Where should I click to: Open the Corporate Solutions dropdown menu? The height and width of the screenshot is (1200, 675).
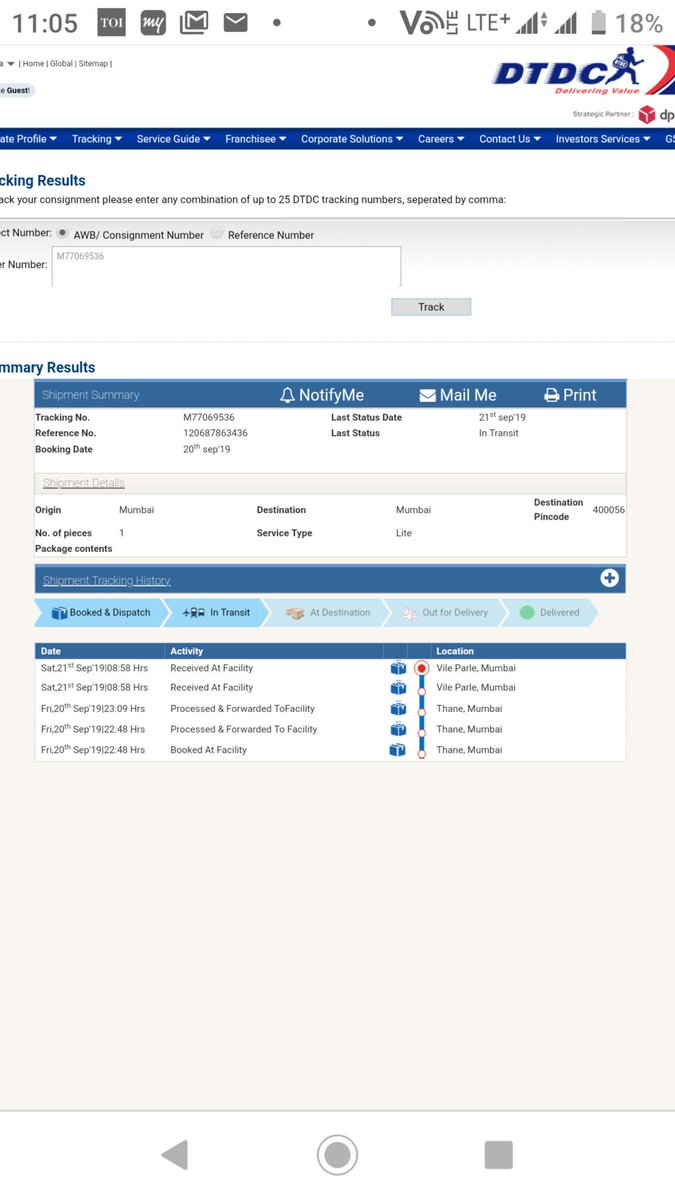353,139
